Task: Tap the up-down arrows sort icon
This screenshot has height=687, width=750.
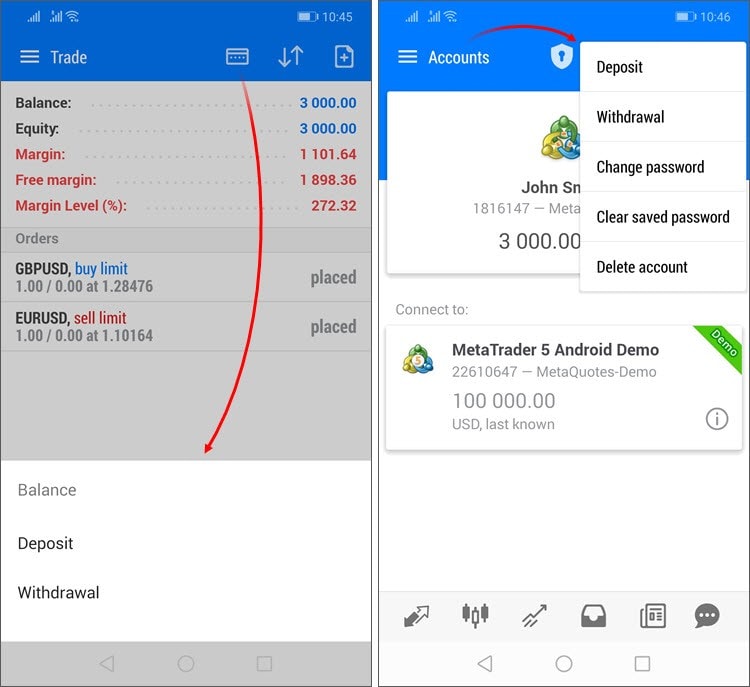Action: tap(290, 57)
